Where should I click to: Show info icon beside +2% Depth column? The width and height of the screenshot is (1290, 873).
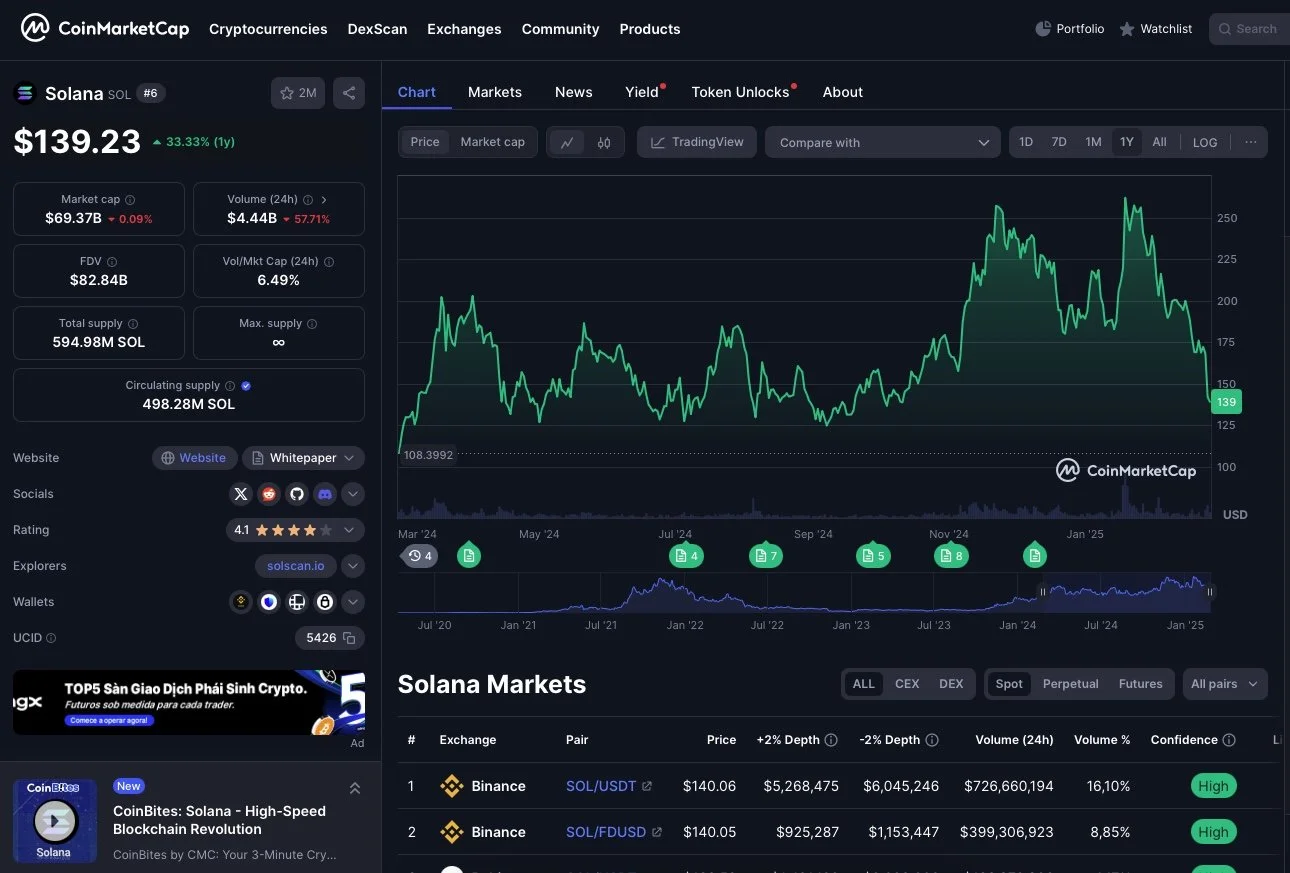[x=830, y=740]
